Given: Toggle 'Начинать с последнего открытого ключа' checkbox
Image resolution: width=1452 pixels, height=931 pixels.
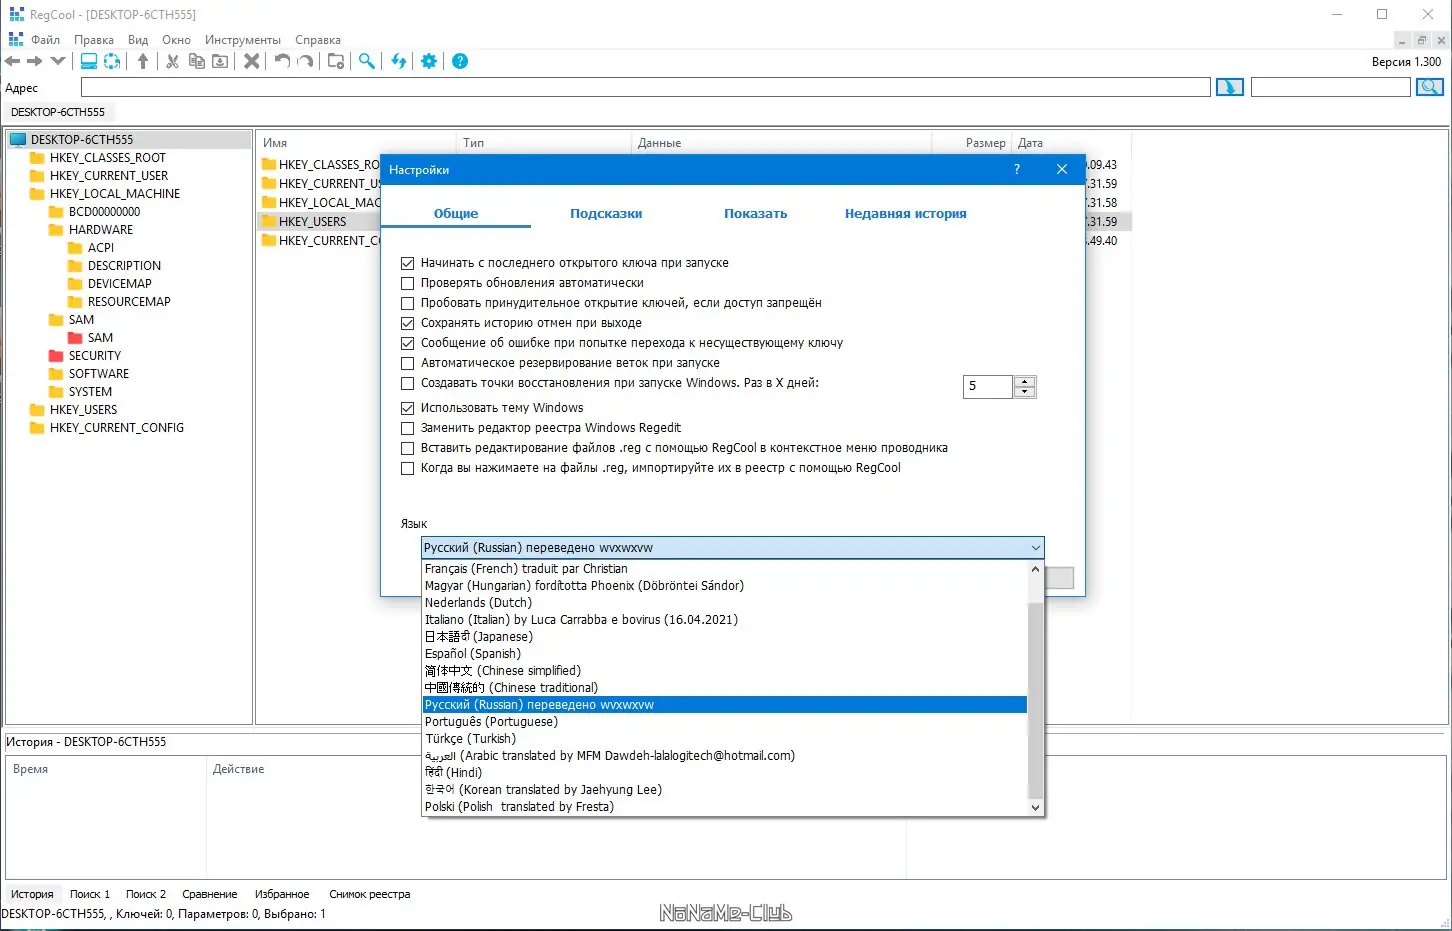Looking at the screenshot, I should click(x=407, y=263).
